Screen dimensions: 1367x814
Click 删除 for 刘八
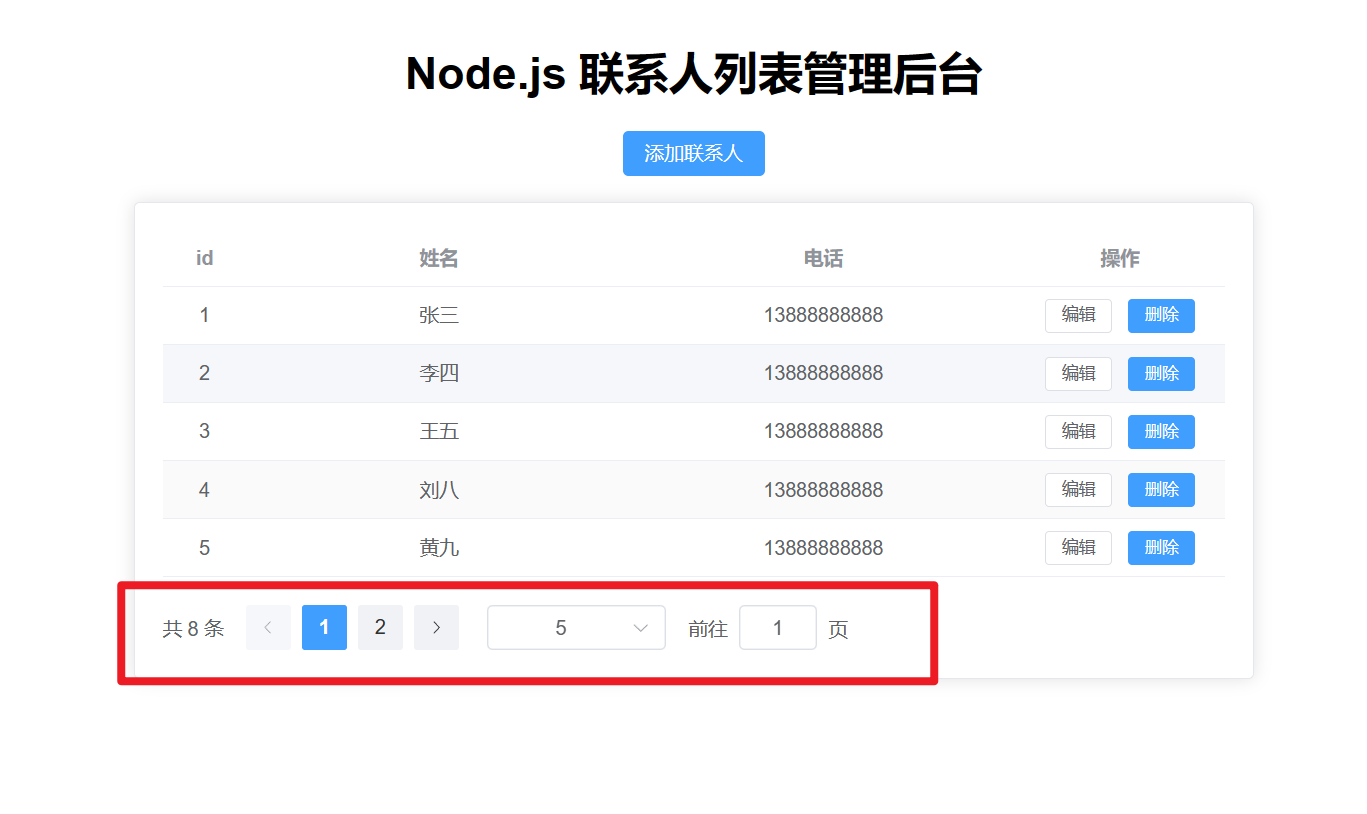(1161, 490)
